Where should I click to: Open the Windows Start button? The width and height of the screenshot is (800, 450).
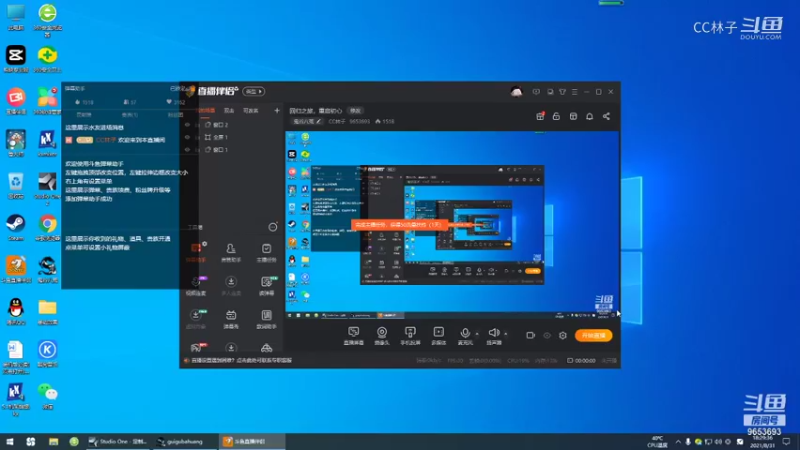pos(10,441)
